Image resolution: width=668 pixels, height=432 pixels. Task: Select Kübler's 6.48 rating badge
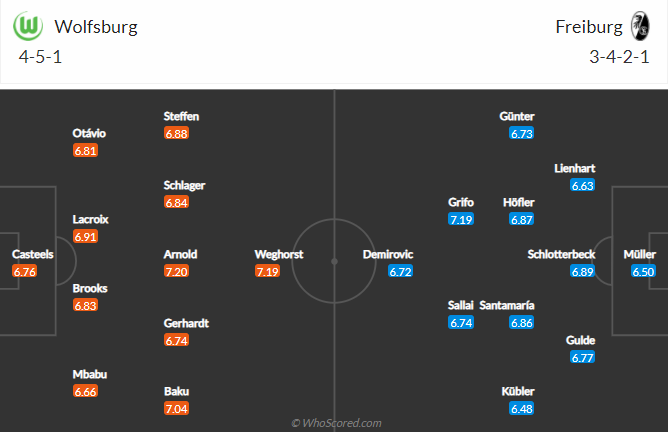(522, 408)
